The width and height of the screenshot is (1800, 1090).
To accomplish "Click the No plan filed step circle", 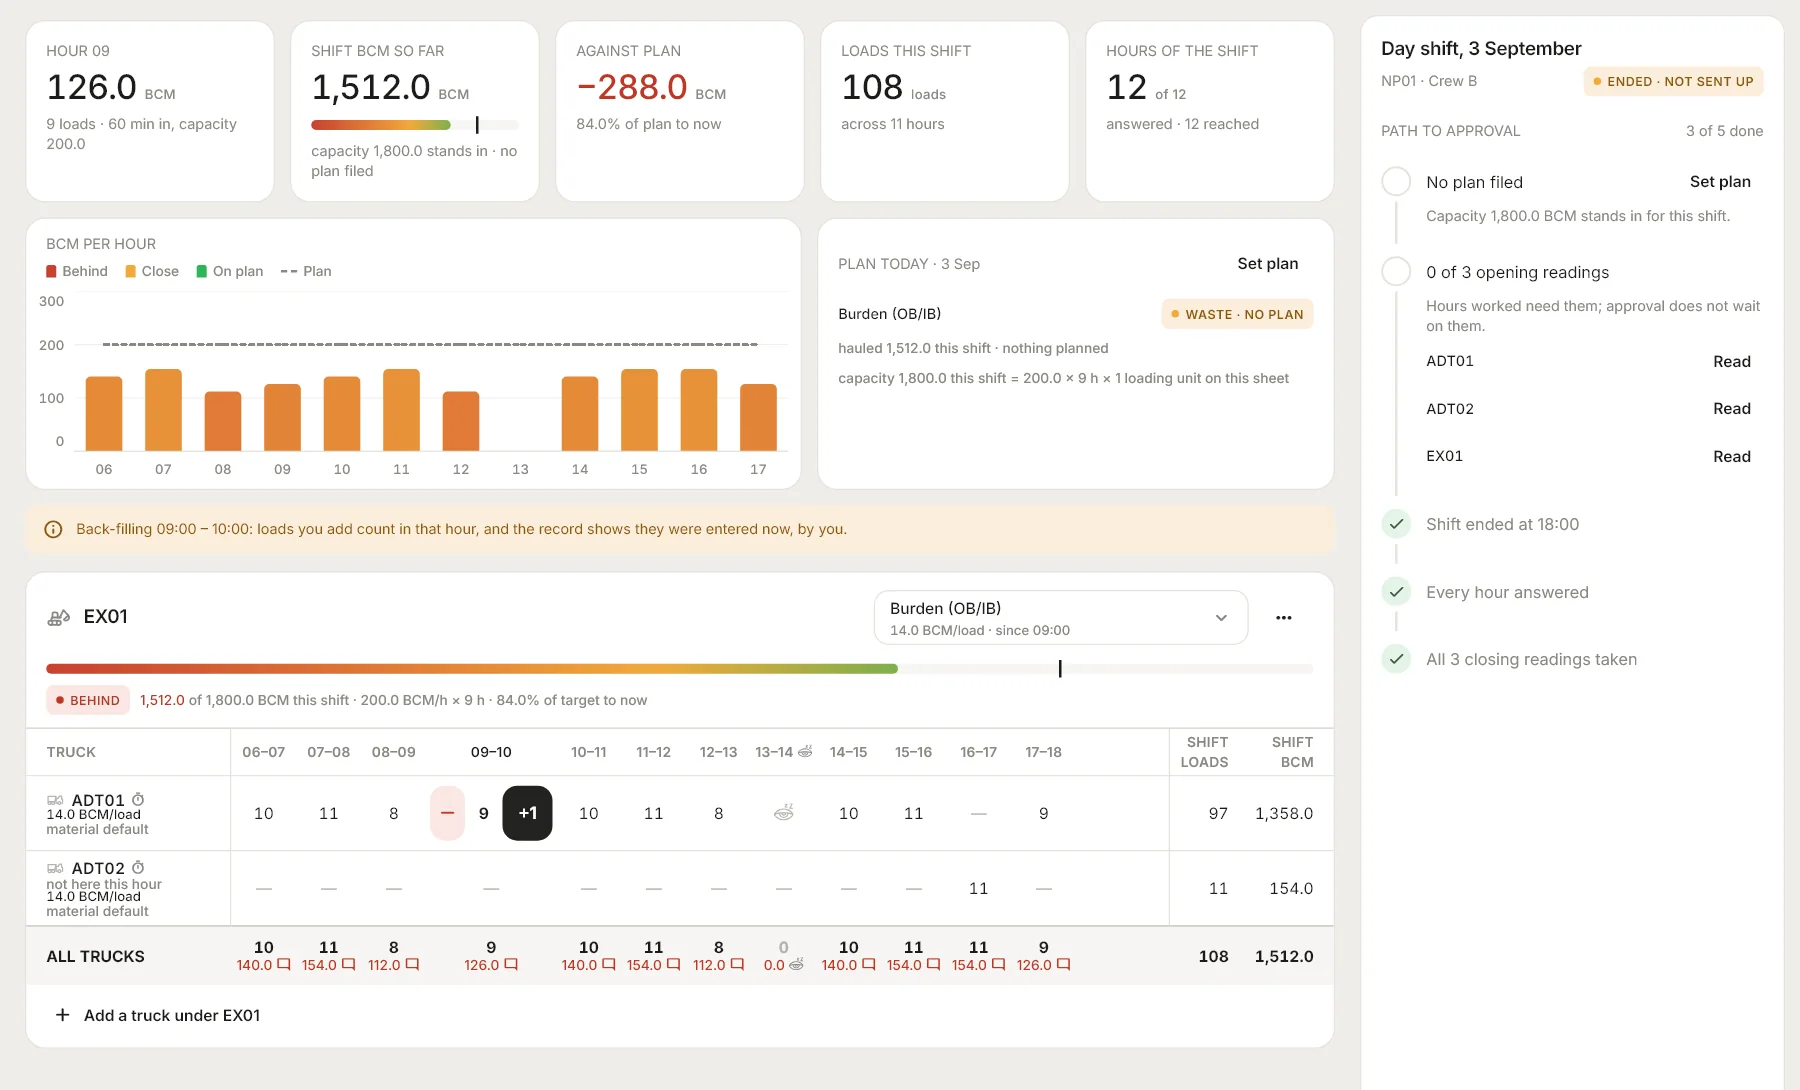I will (x=1396, y=182).
